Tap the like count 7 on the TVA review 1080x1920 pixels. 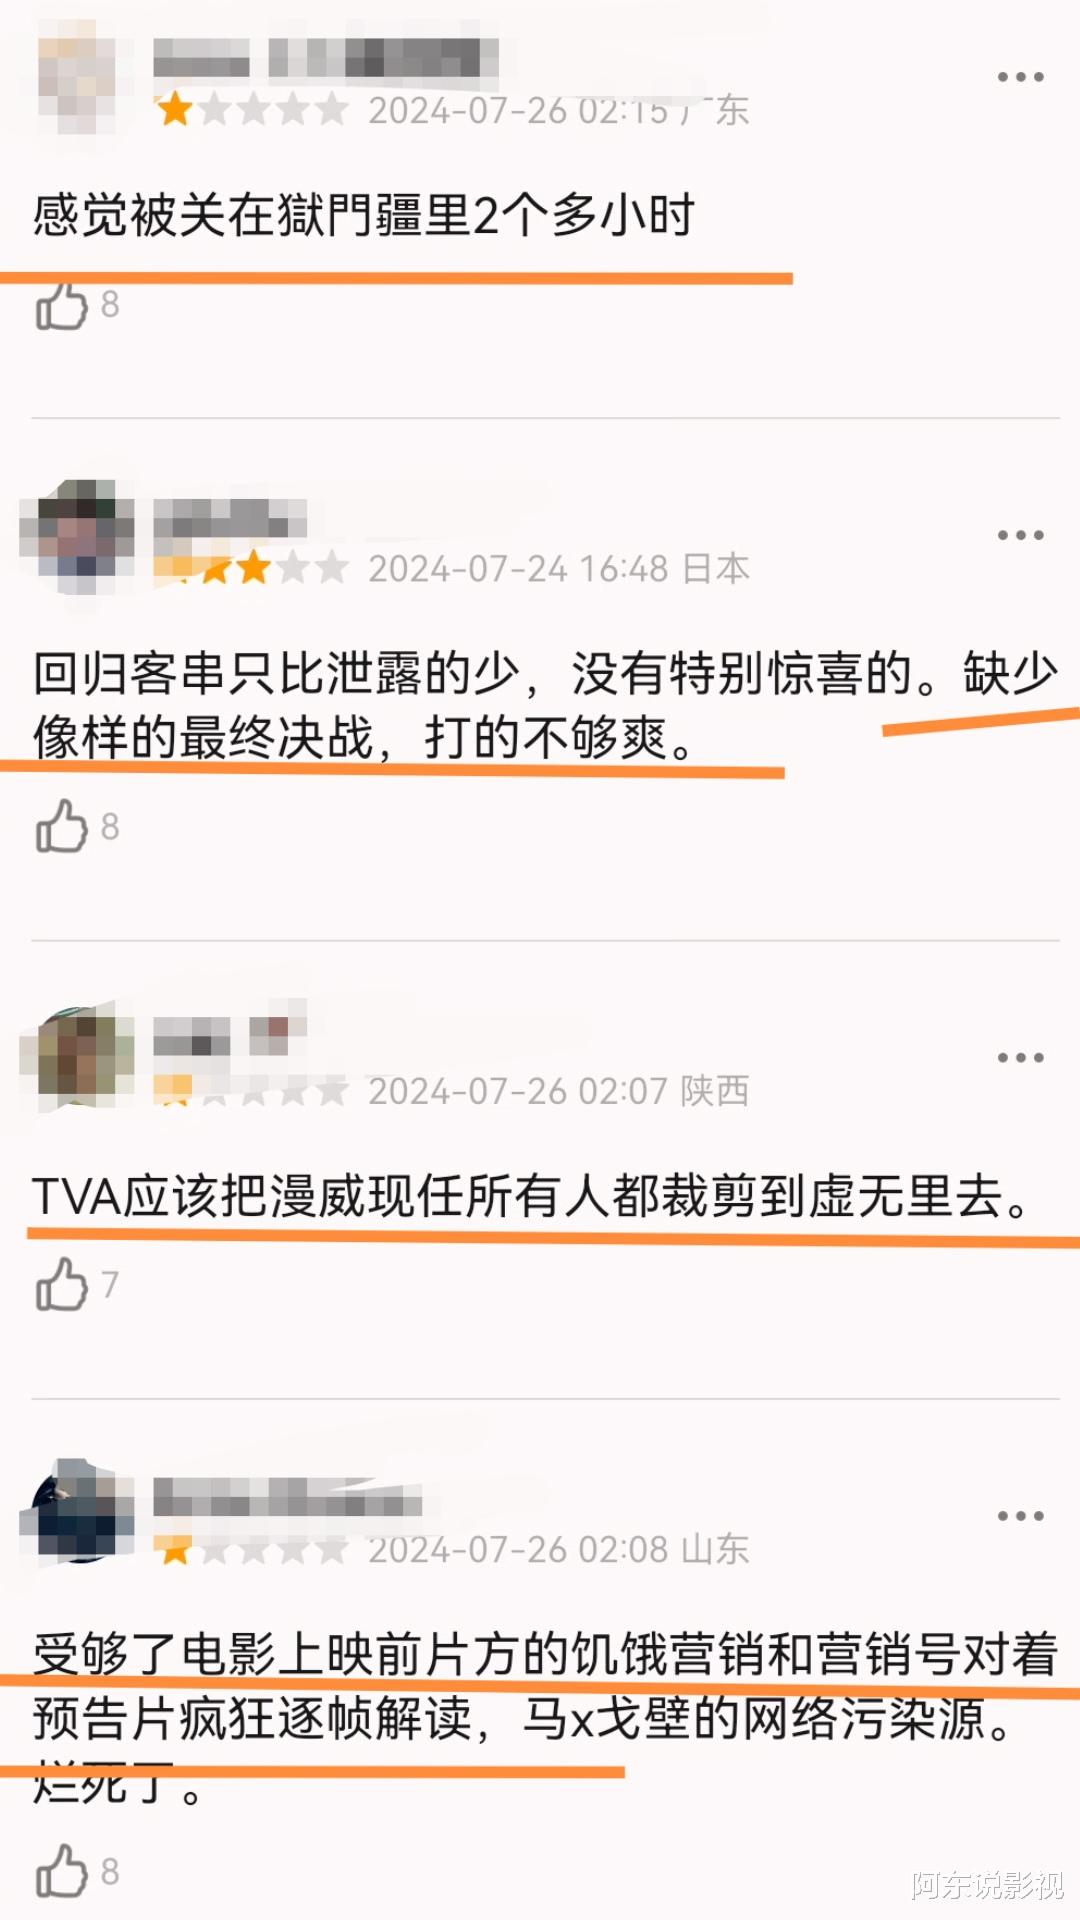[110, 1284]
